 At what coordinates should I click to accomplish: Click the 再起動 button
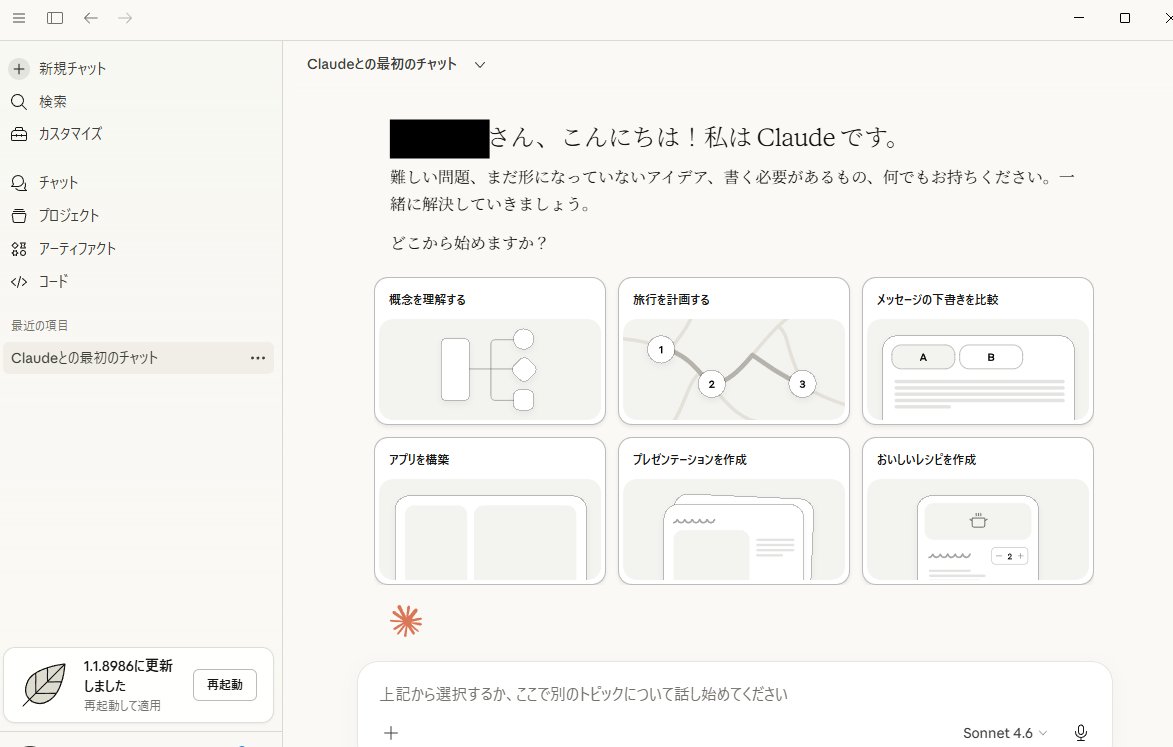point(224,685)
